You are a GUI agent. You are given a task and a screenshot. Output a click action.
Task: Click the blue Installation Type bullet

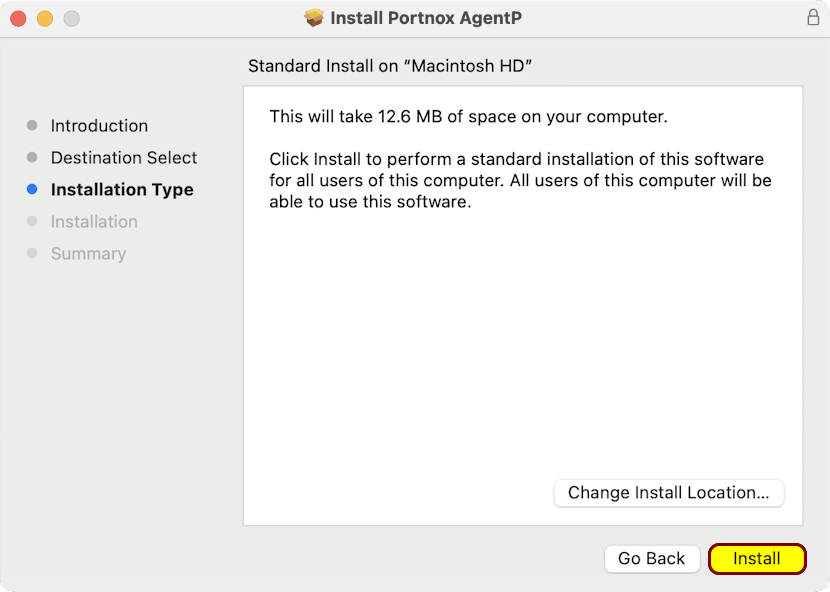32,189
